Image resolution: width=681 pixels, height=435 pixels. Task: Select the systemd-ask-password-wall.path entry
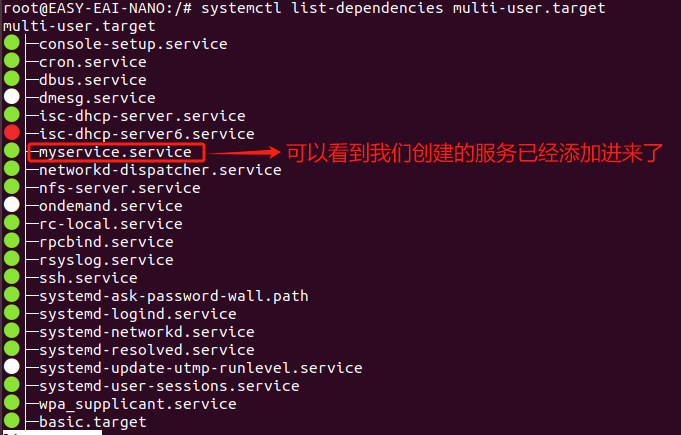[174, 296]
